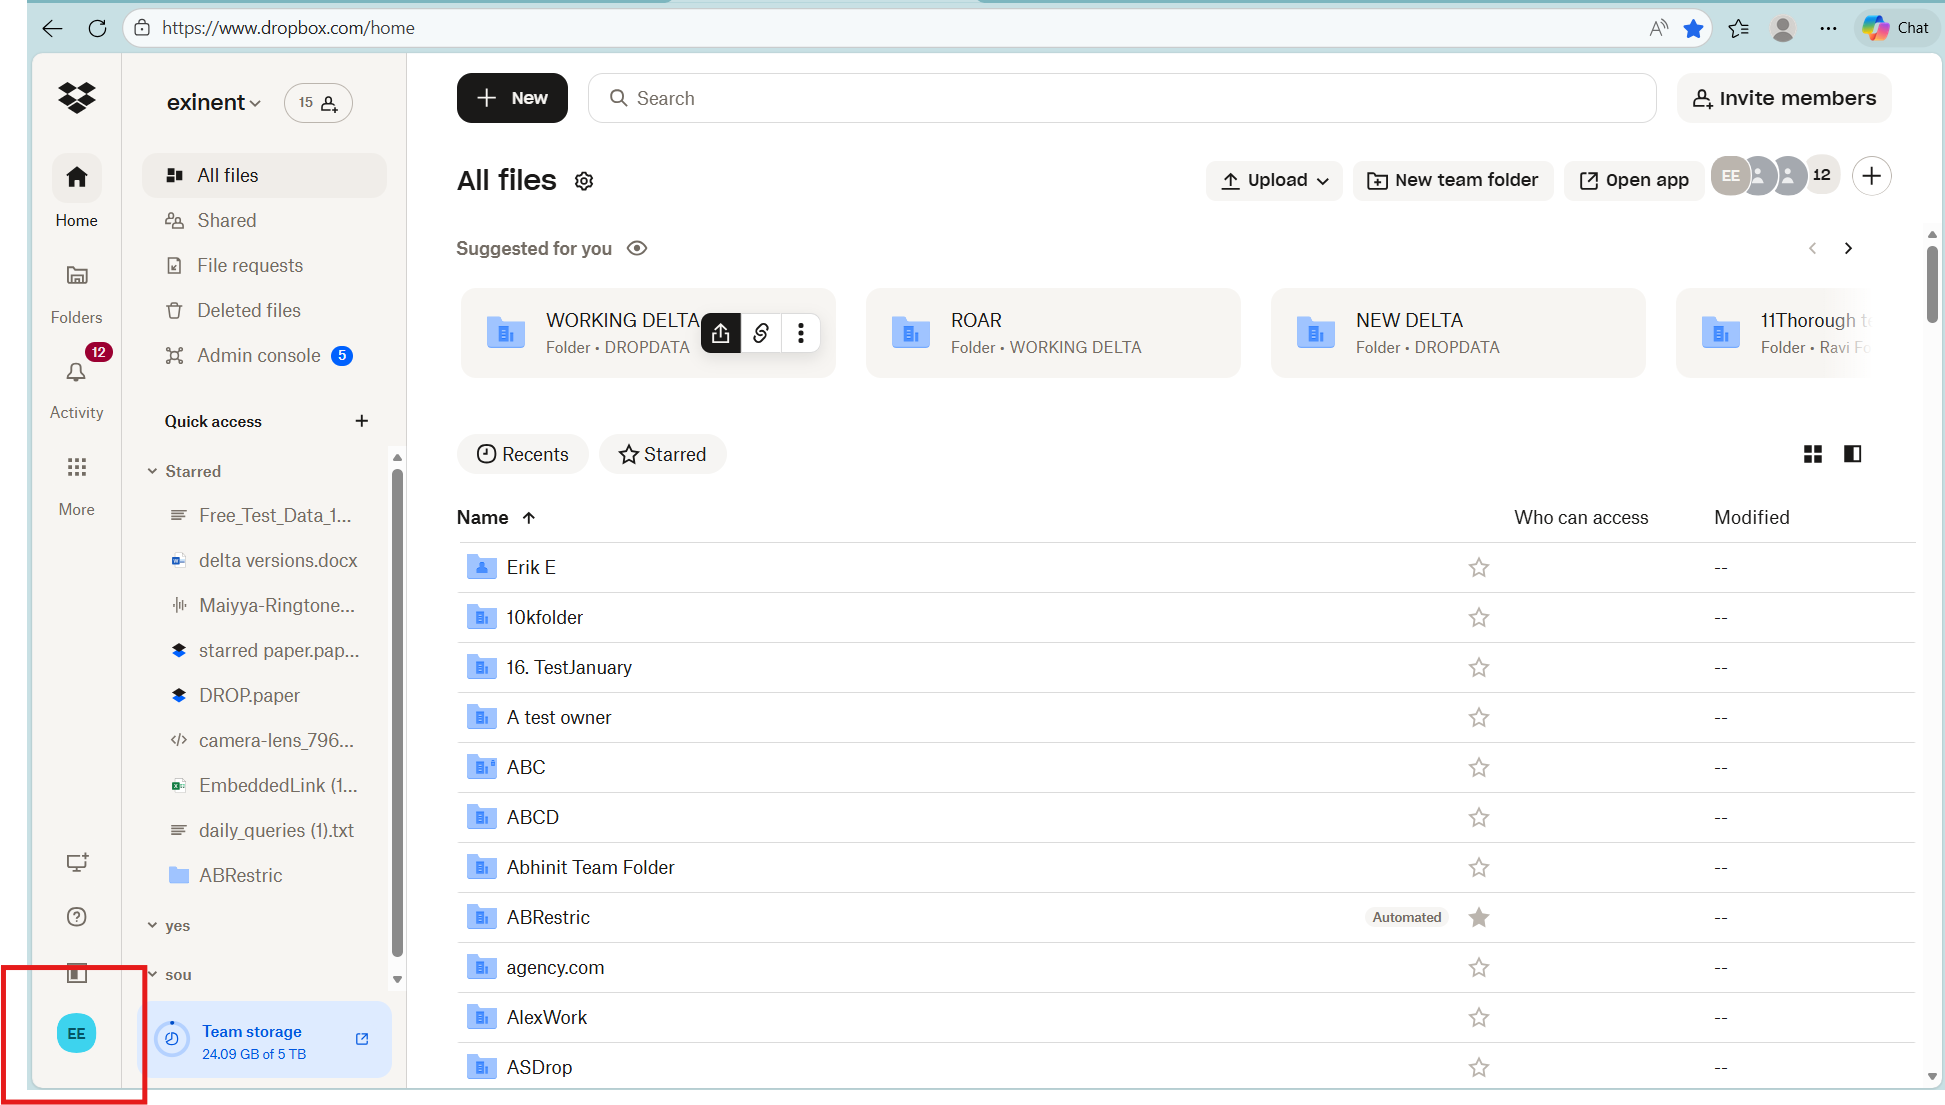Expand the exinent account switcher
1945x1105 pixels.
(213, 103)
